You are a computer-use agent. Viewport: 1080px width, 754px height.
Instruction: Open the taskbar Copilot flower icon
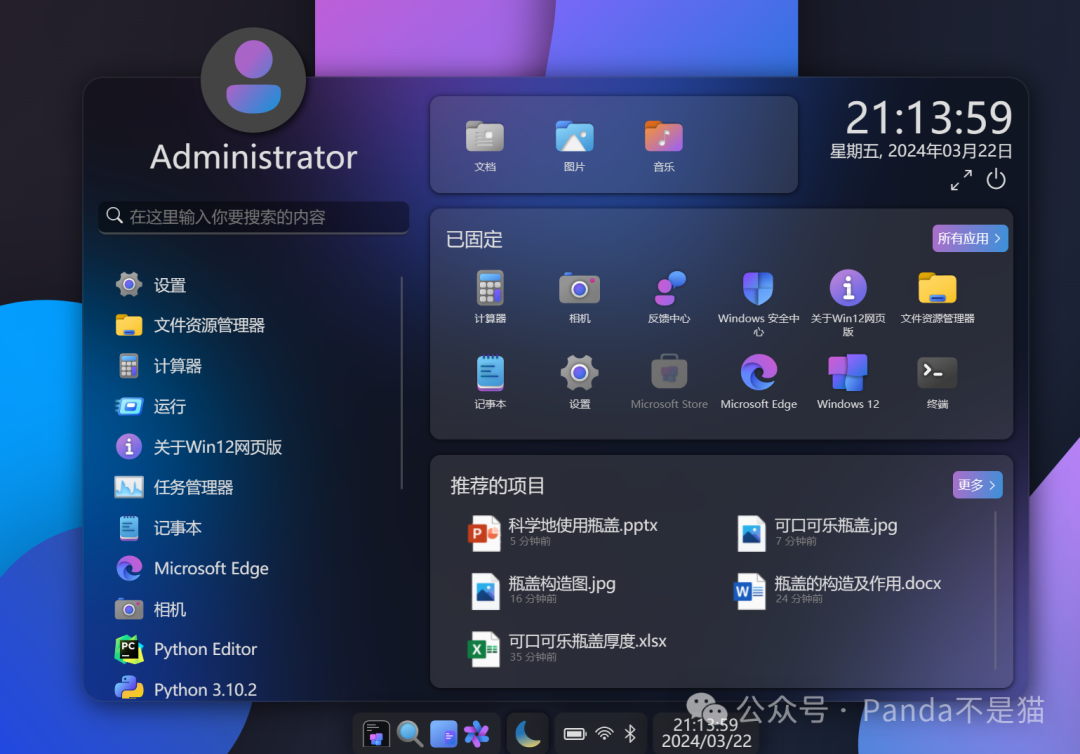pos(477,734)
